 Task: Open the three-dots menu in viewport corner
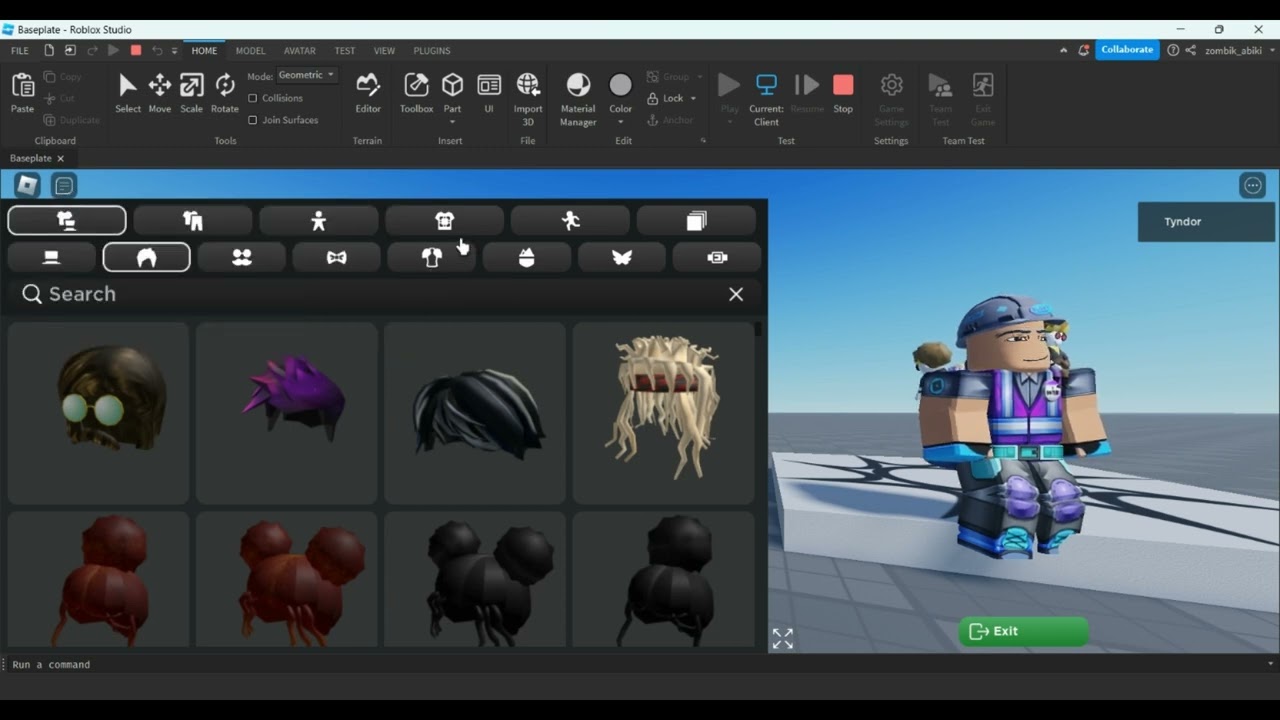tap(1253, 185)
